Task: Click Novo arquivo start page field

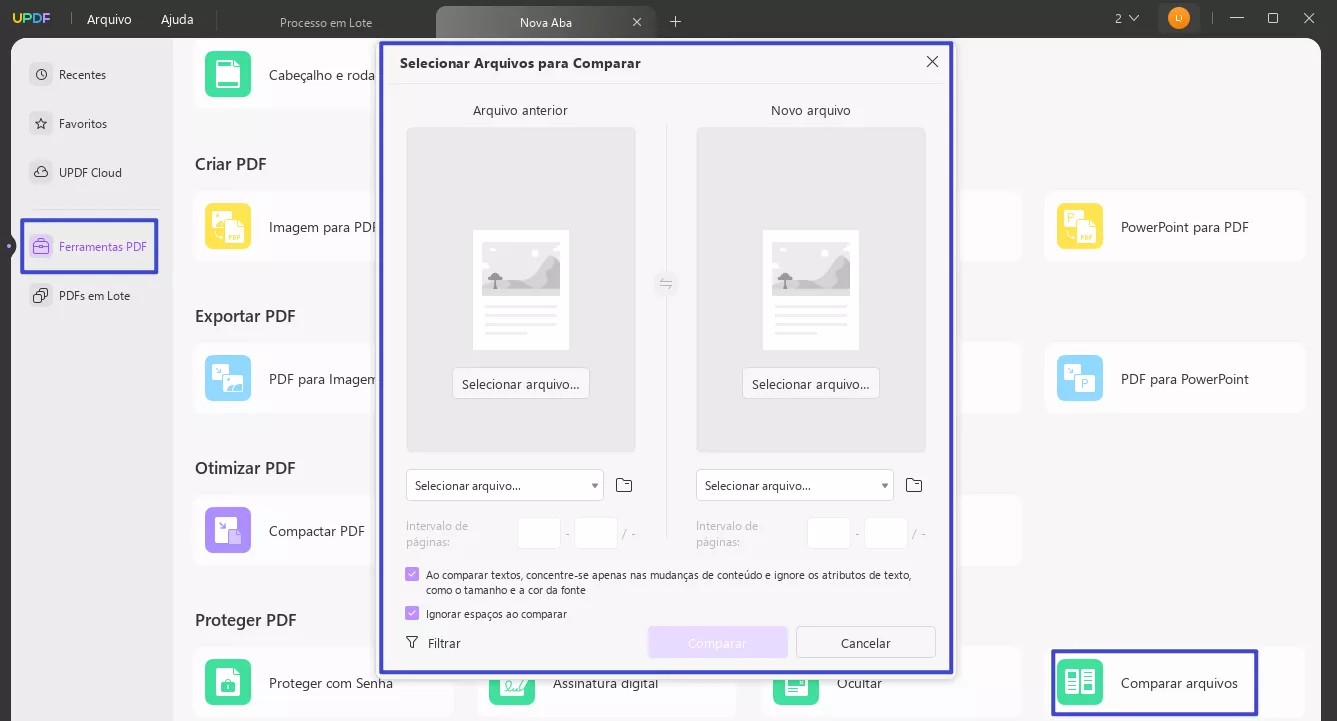Action: (x=829, y=533)
